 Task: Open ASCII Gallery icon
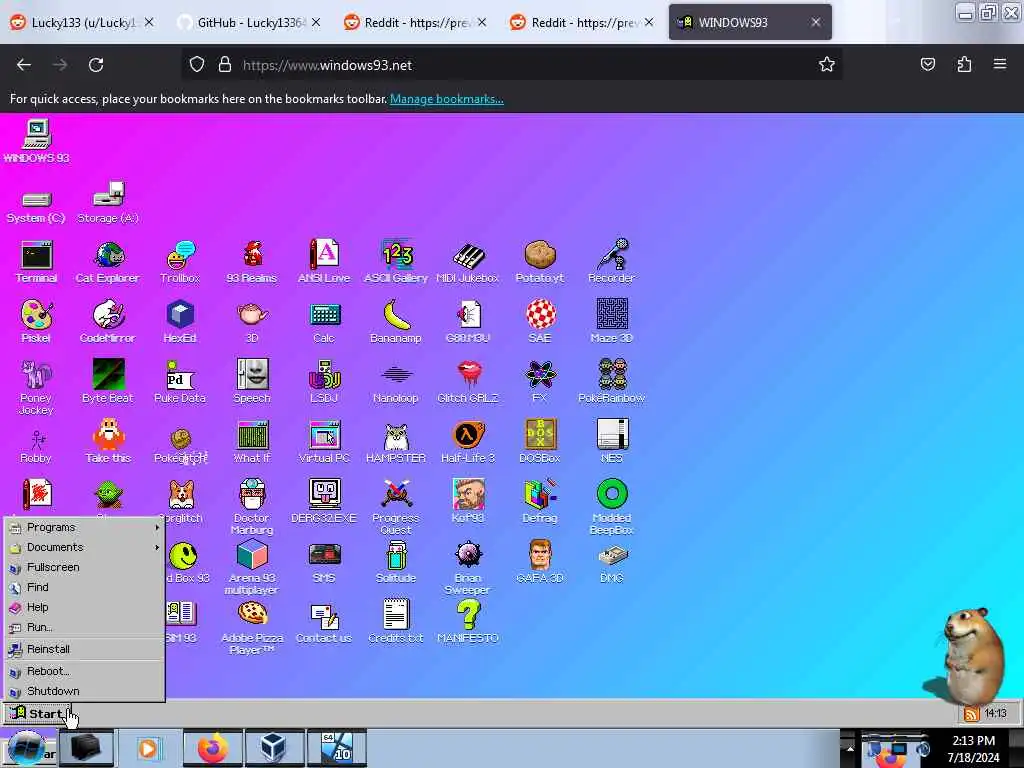pyautogui.click(x=396, y=261)
